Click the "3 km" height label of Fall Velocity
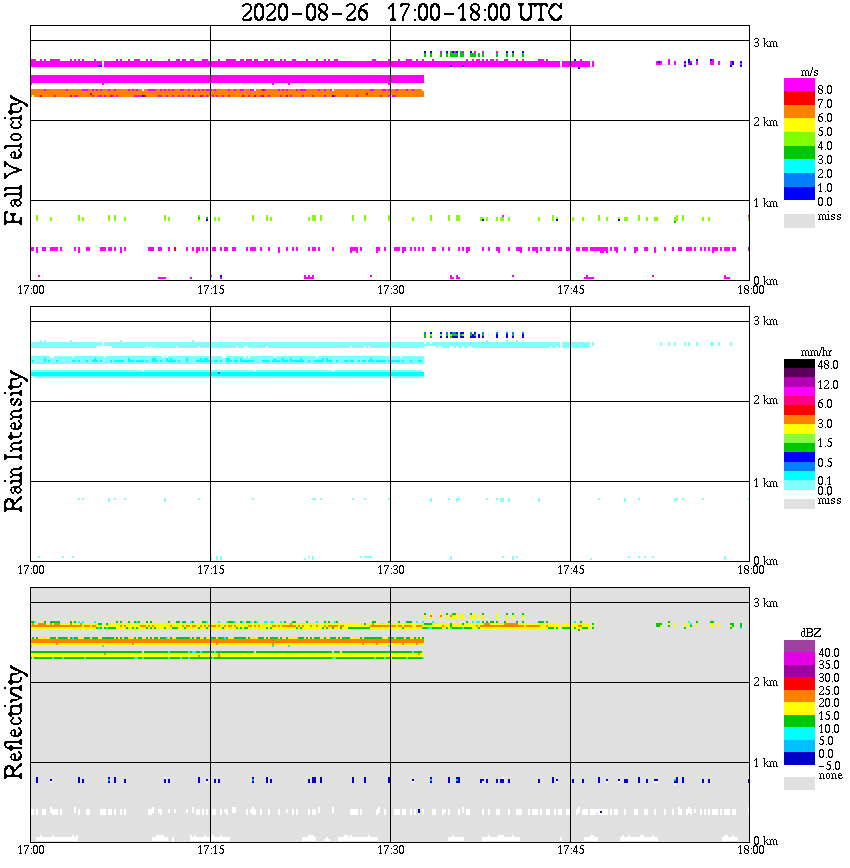Viewport: 850px width, 868px height. [765, 43]
